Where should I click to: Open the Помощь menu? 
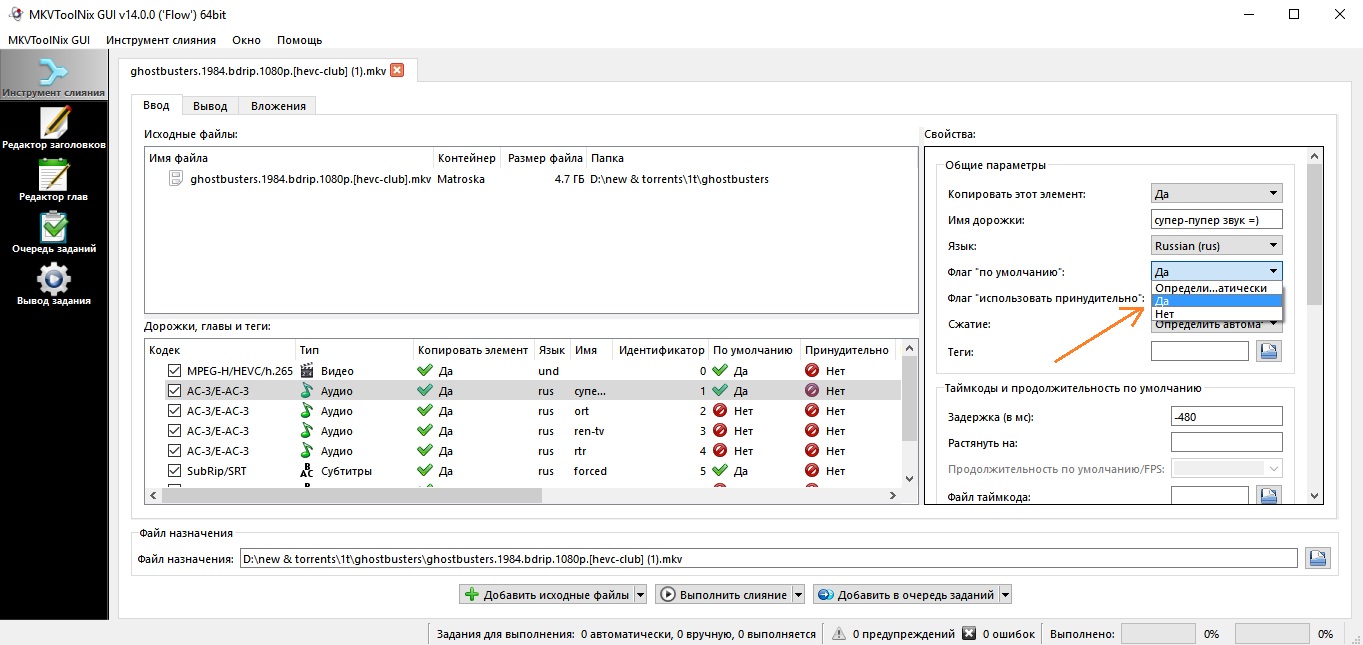299,40
